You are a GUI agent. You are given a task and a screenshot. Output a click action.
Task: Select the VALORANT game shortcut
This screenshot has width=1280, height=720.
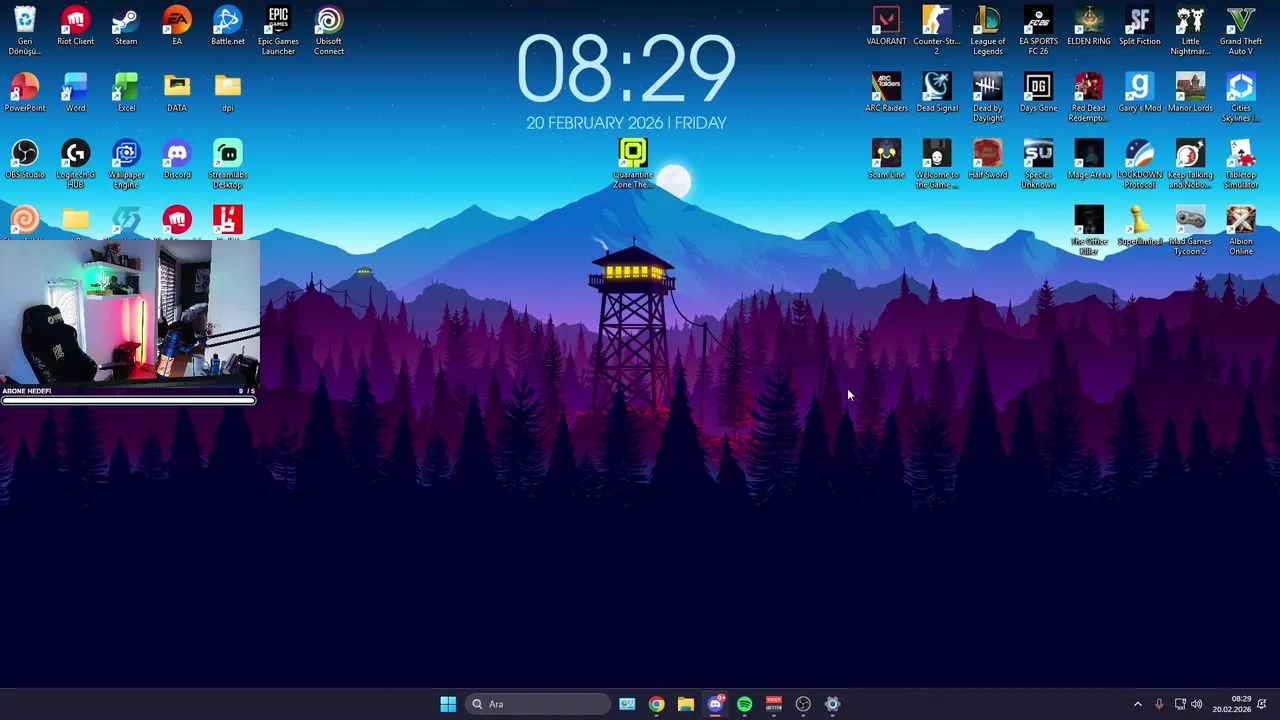(886, 27)
